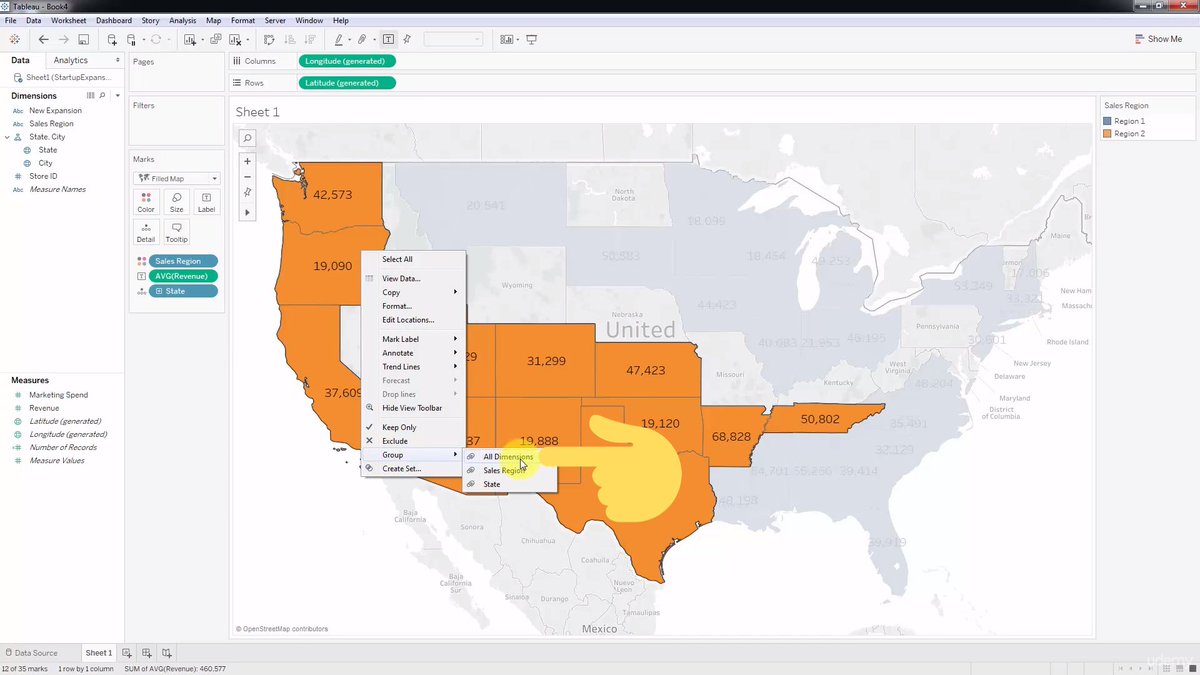Open the File menu
The height and width of the screenshot is (675, 1200).
pyautogui.click(x=10, y=20)
